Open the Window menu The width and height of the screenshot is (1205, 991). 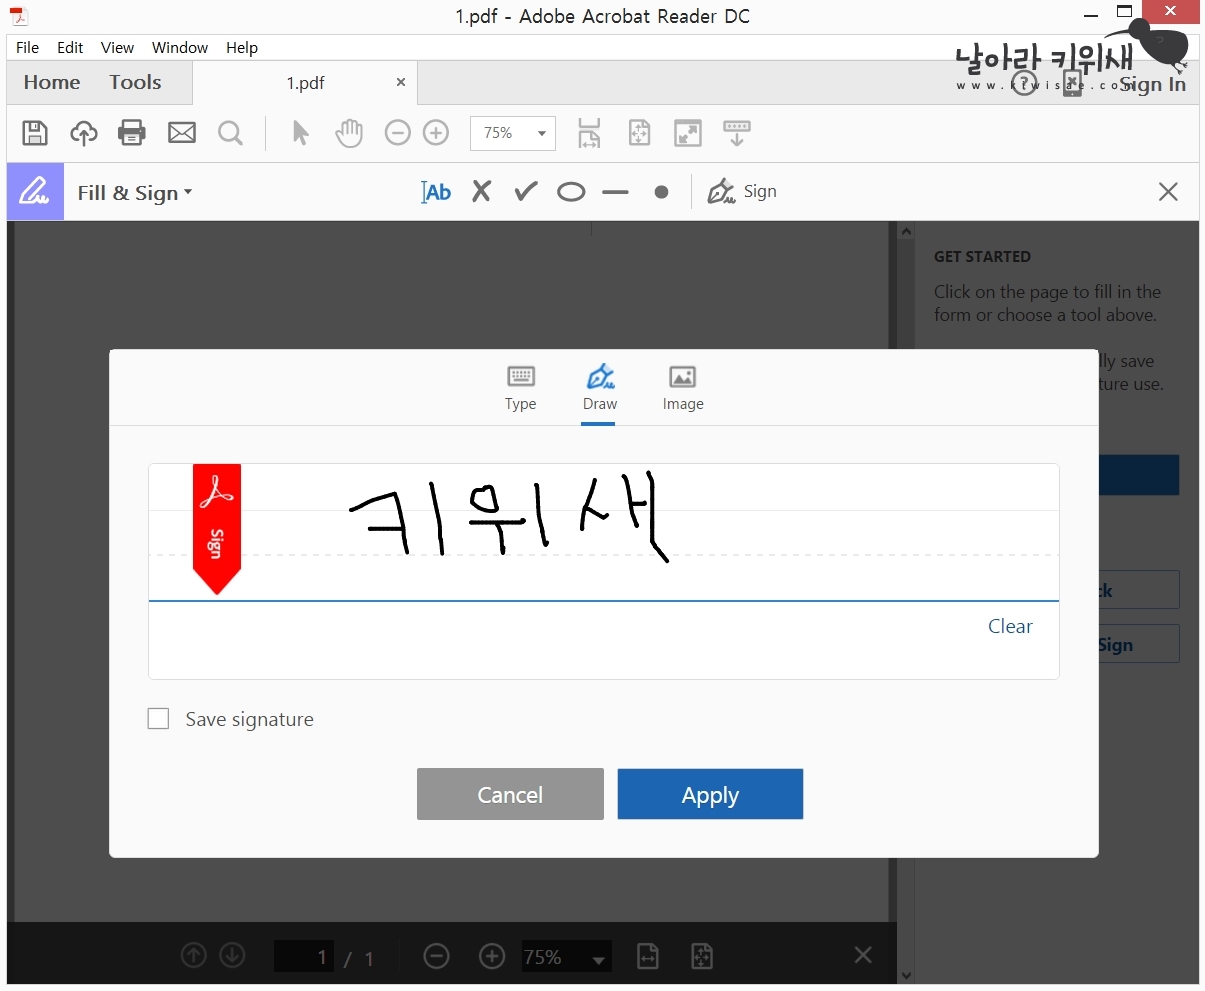pos(180,47)
